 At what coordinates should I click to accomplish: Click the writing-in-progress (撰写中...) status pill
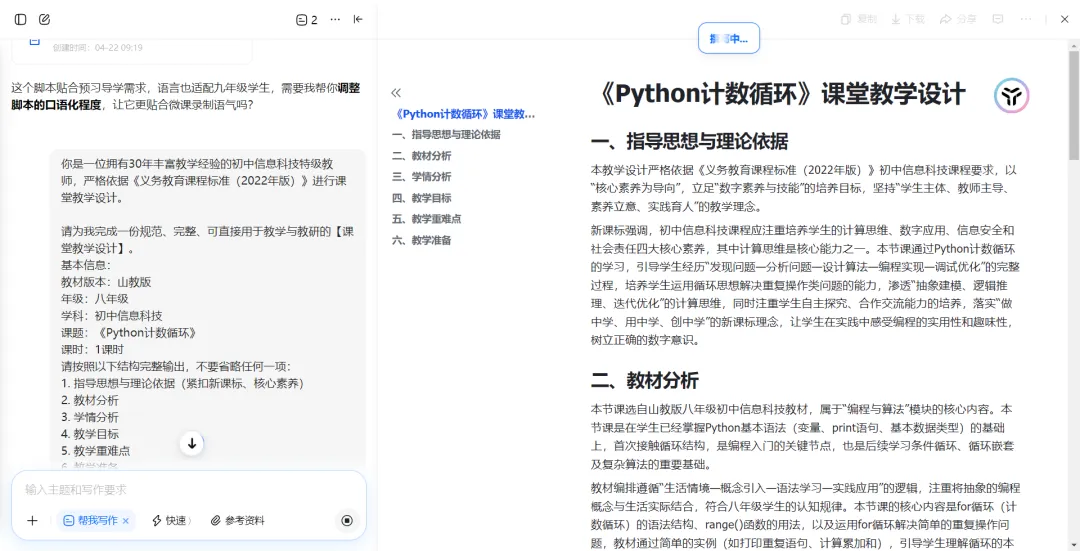tap(729, 39)
